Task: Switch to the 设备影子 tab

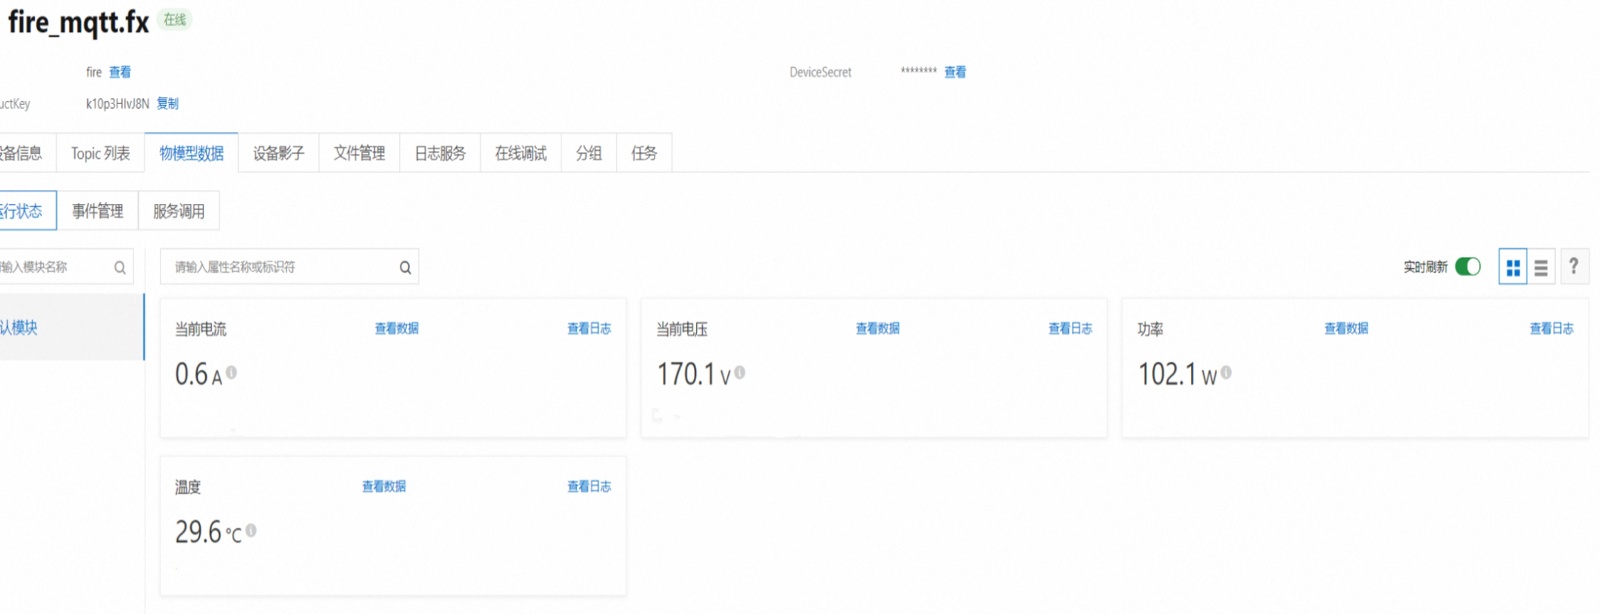Action: [278, 153]
